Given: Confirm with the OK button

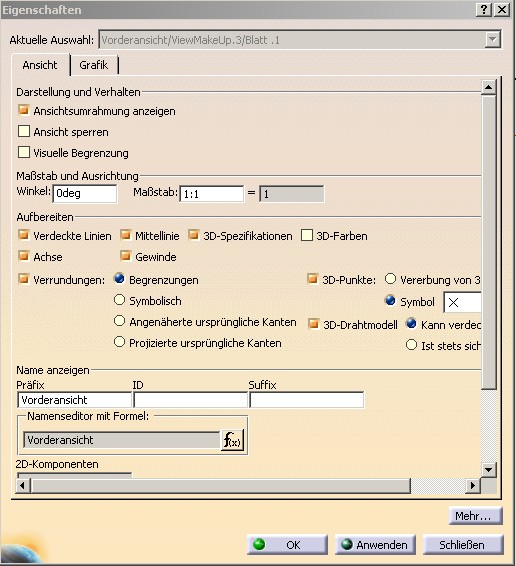Looking at the screenshot, I should (x=287, y=544).
